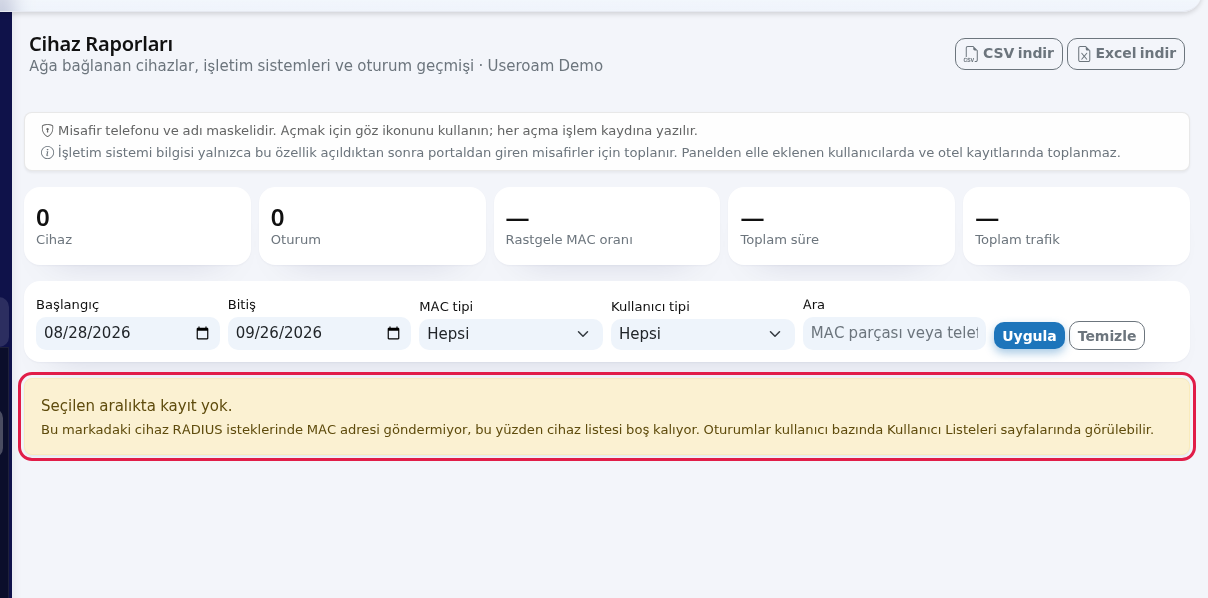Download the report as Excel
The image size is (1208, 598).
1126,54
